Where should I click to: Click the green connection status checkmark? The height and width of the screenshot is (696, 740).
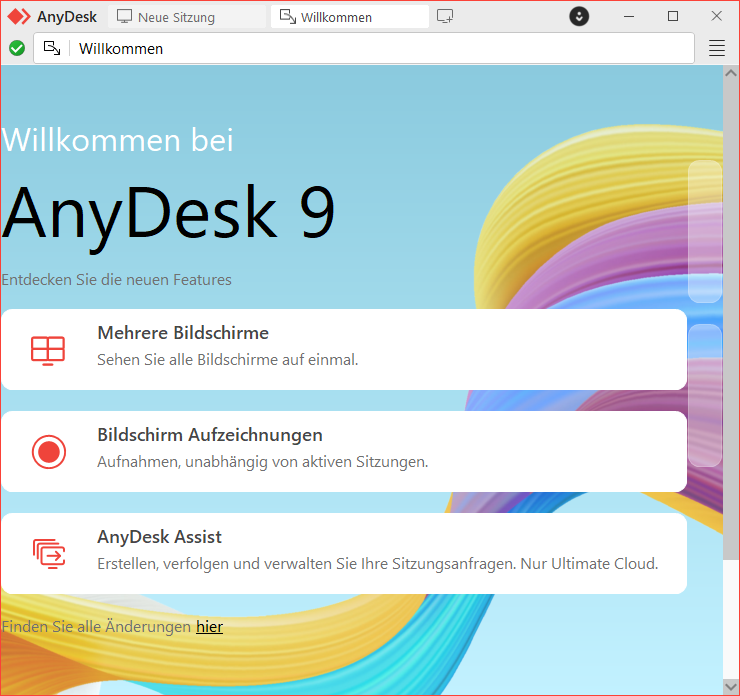pyautogui.click(x=17, y=48)
